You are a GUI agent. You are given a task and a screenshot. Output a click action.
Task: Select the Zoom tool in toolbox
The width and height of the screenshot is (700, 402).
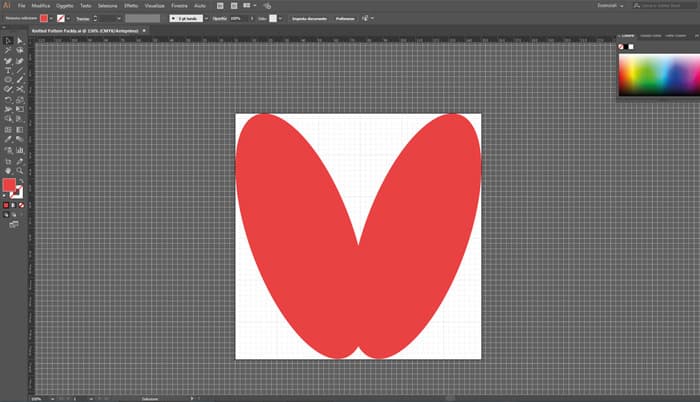pyautogui.click(x=20, y=170)
